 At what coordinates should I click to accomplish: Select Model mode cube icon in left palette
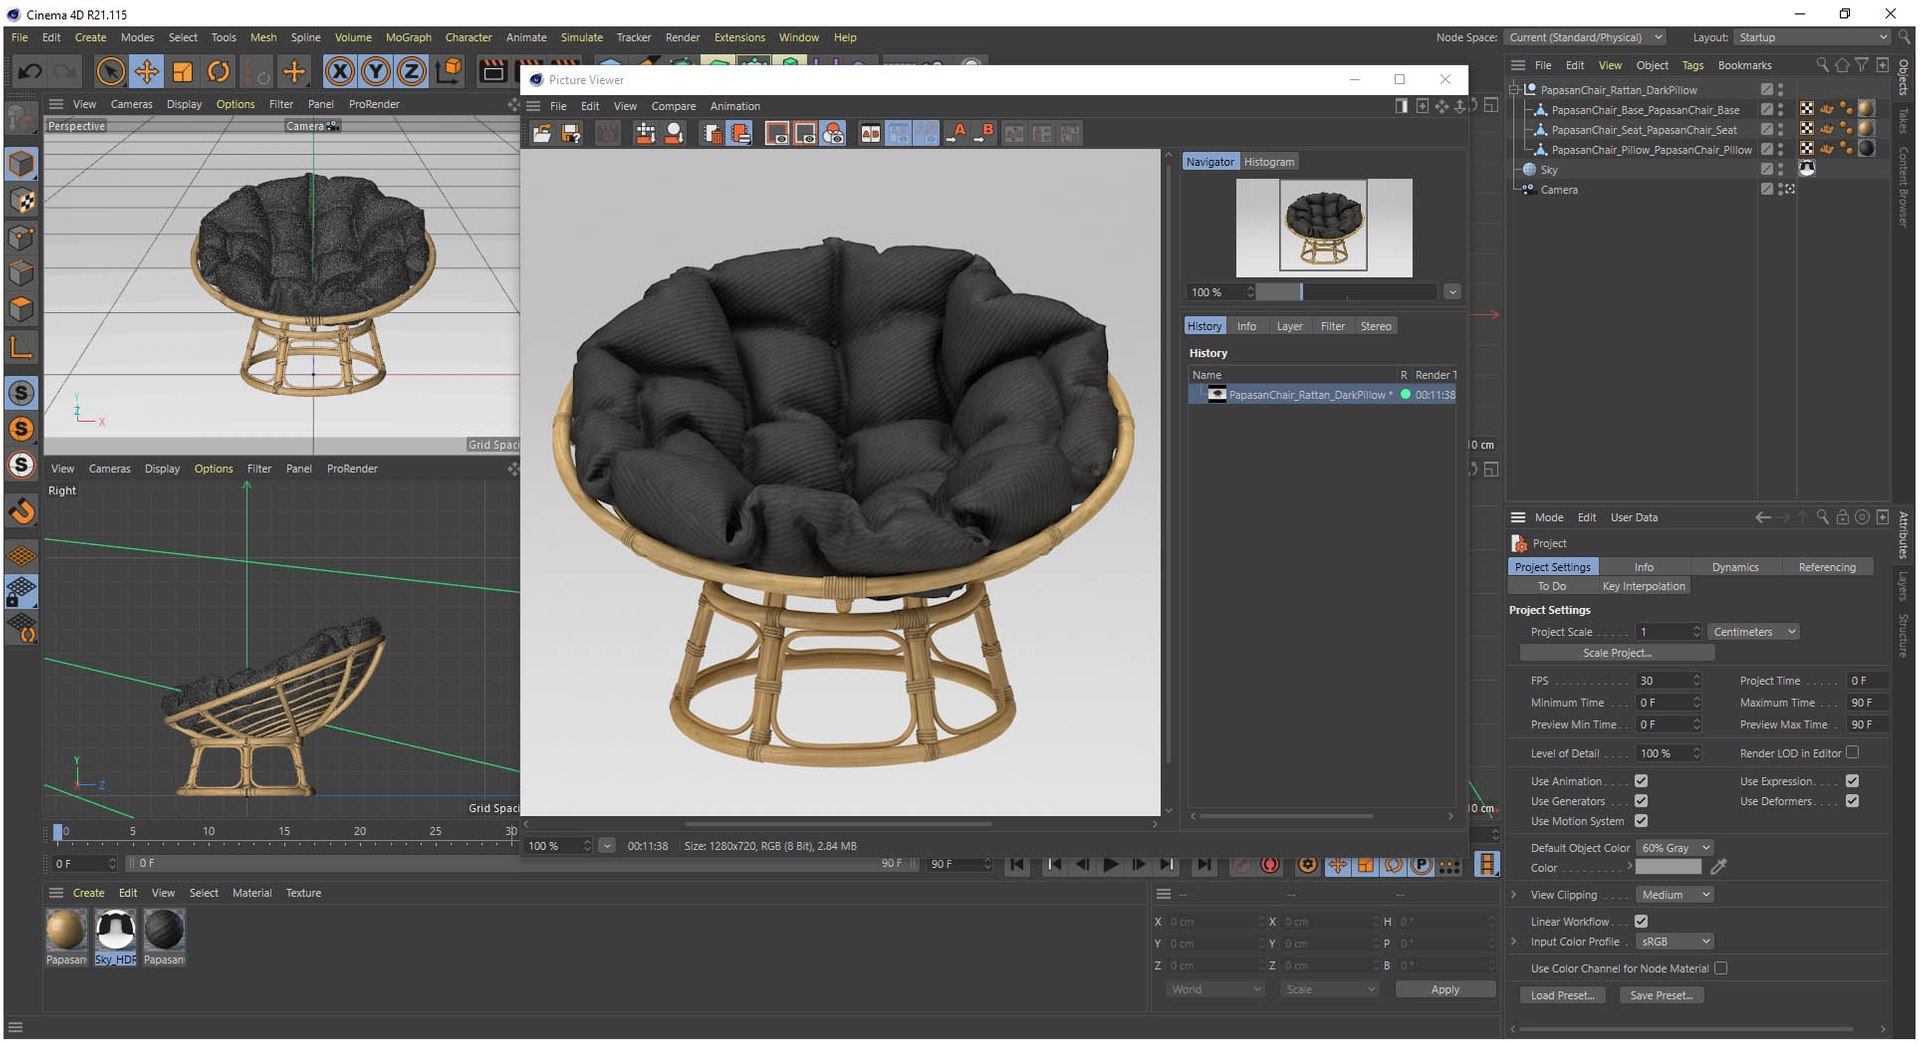pyautogui.click(x=21, y=164)
